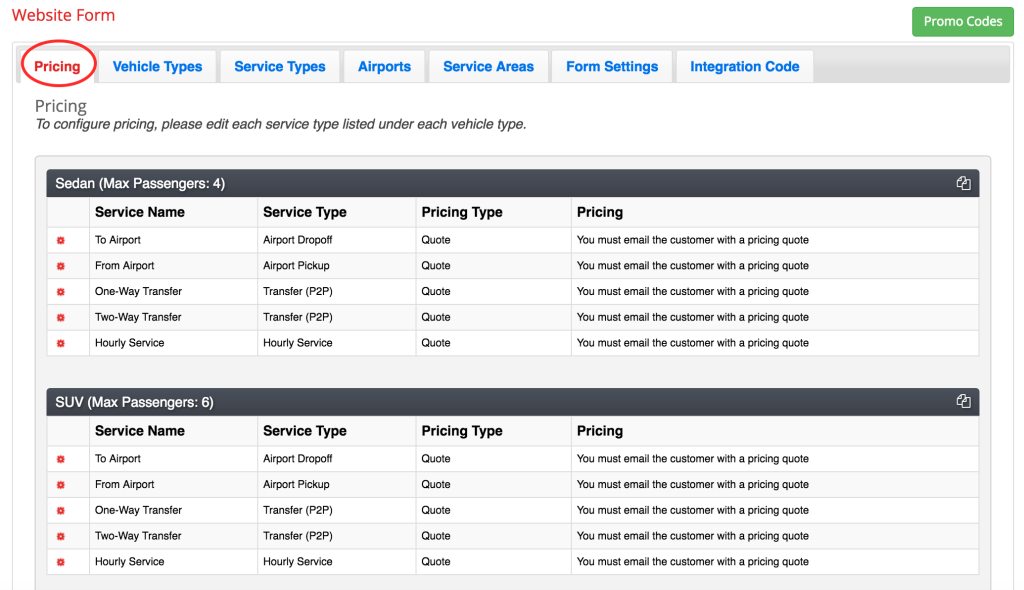Viewport: 1024px width, 590px height.
Task: Click gear icon for Sedan From Airport
Action: [61, 266]
